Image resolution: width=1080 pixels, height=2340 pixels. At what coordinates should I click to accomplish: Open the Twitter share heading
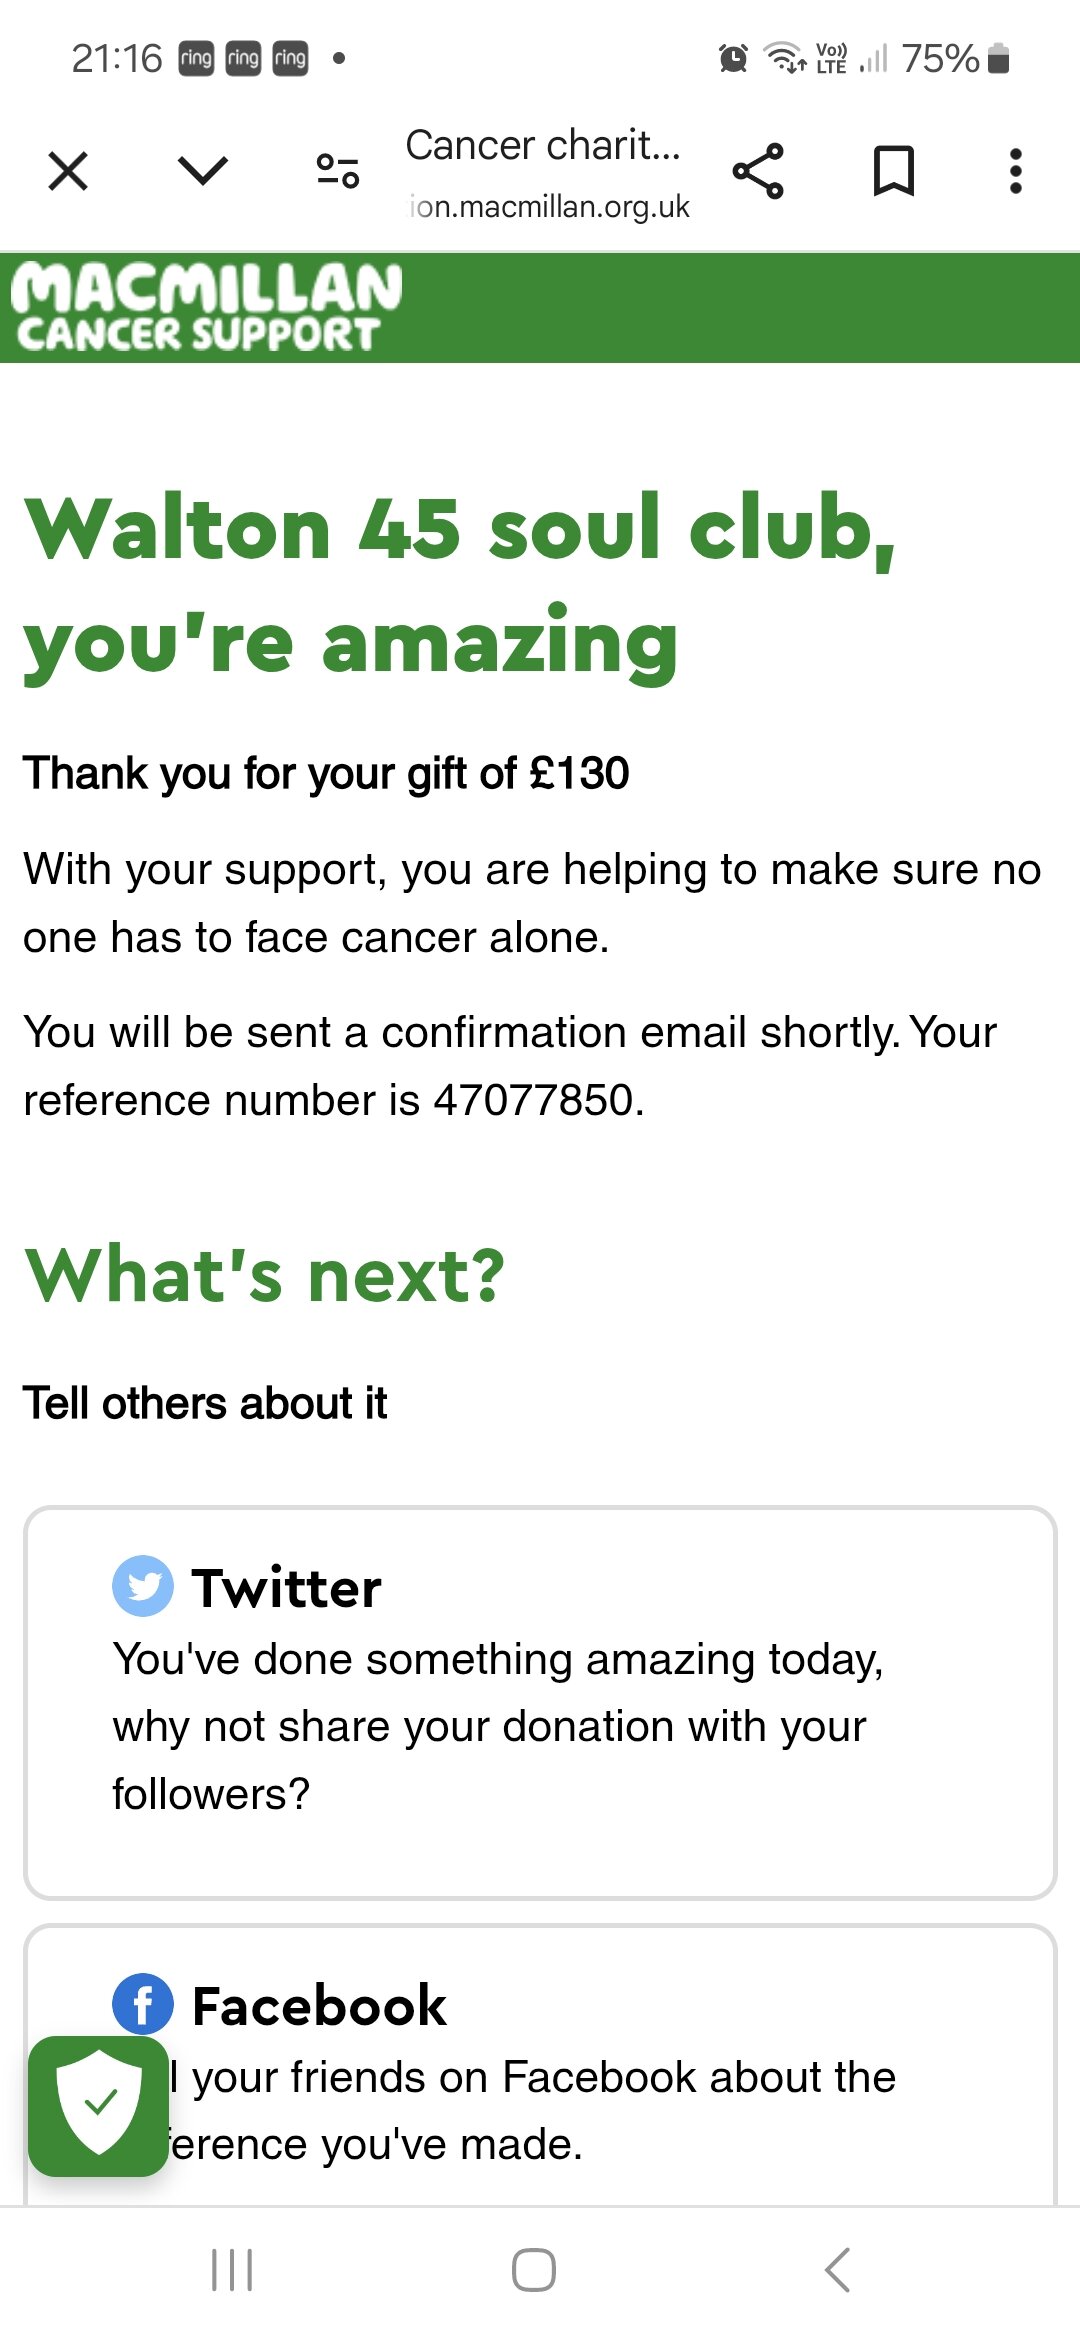click(x=287, y=1588)
